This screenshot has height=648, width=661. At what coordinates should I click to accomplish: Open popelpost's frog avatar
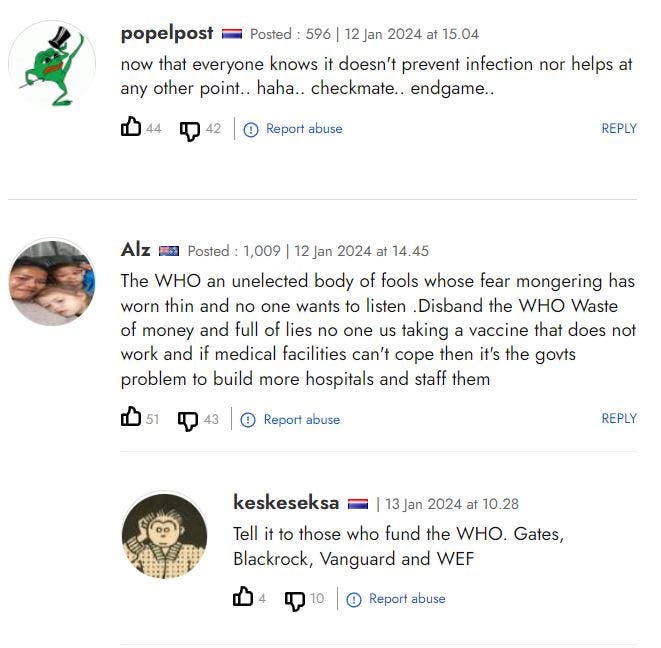(52, 64)
